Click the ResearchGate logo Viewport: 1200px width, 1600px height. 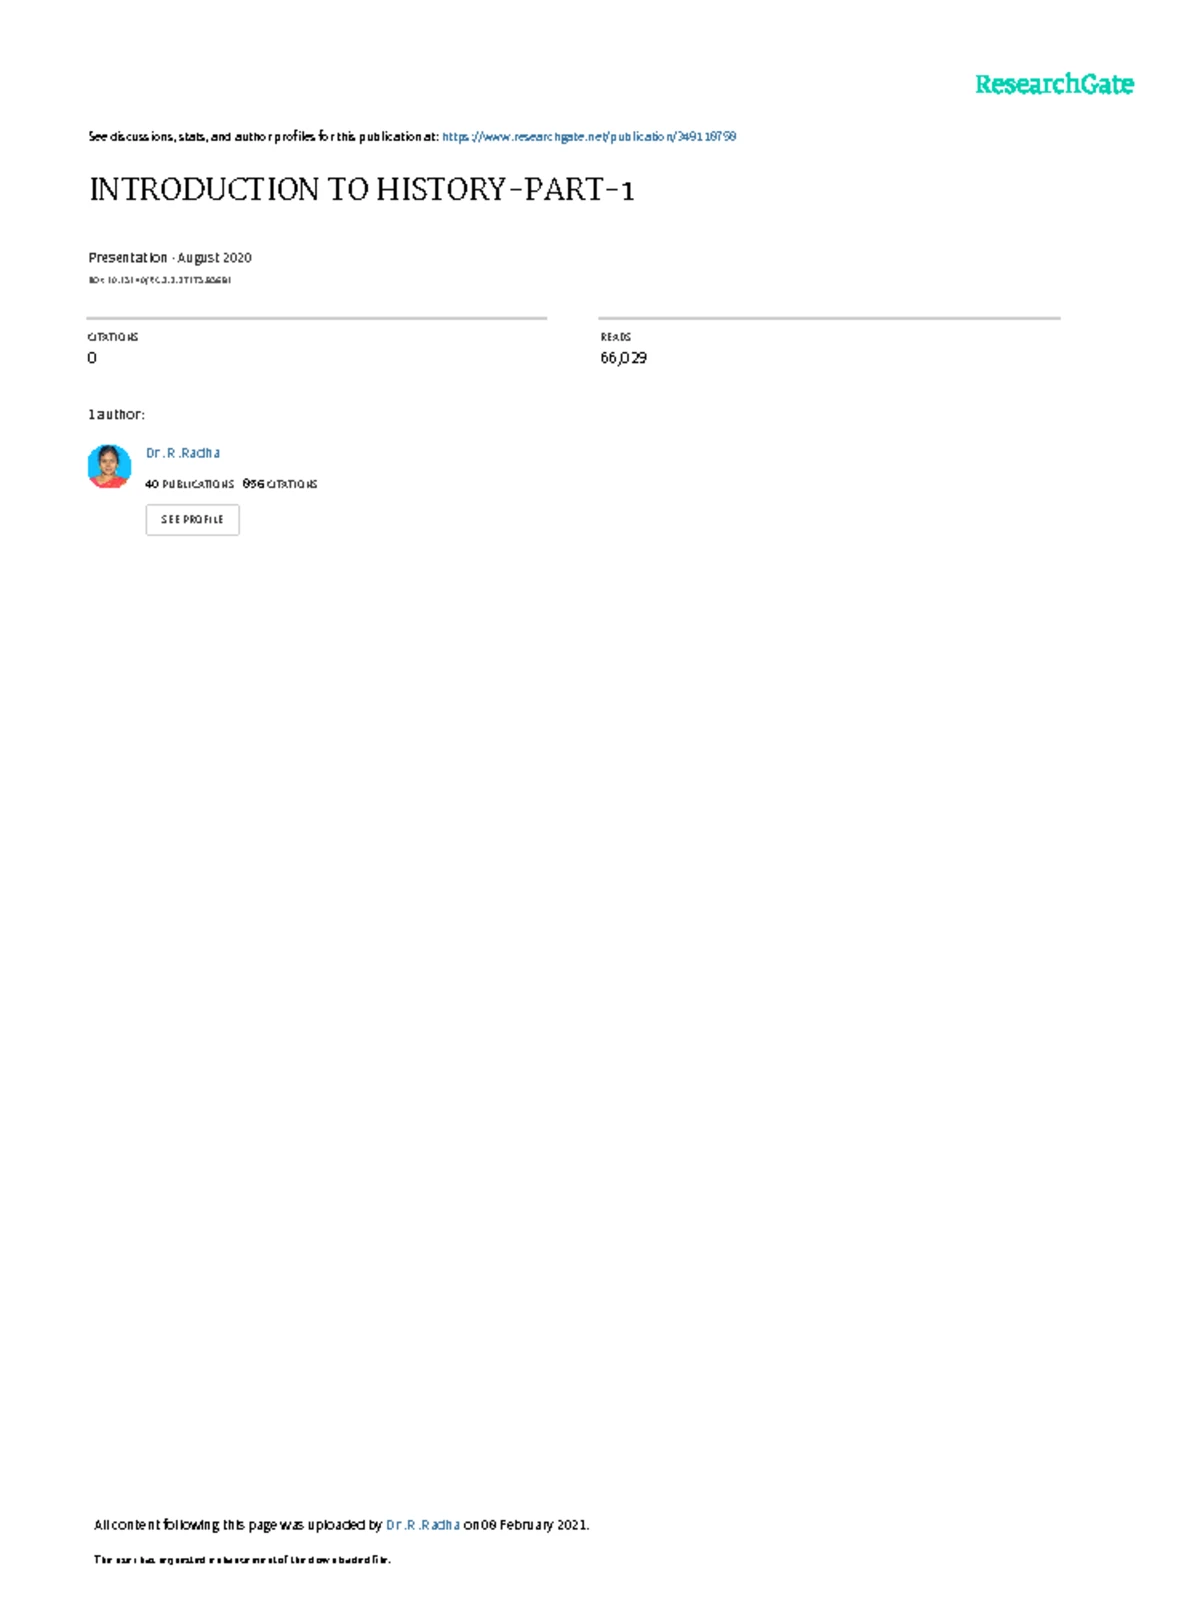(1054, 84)
